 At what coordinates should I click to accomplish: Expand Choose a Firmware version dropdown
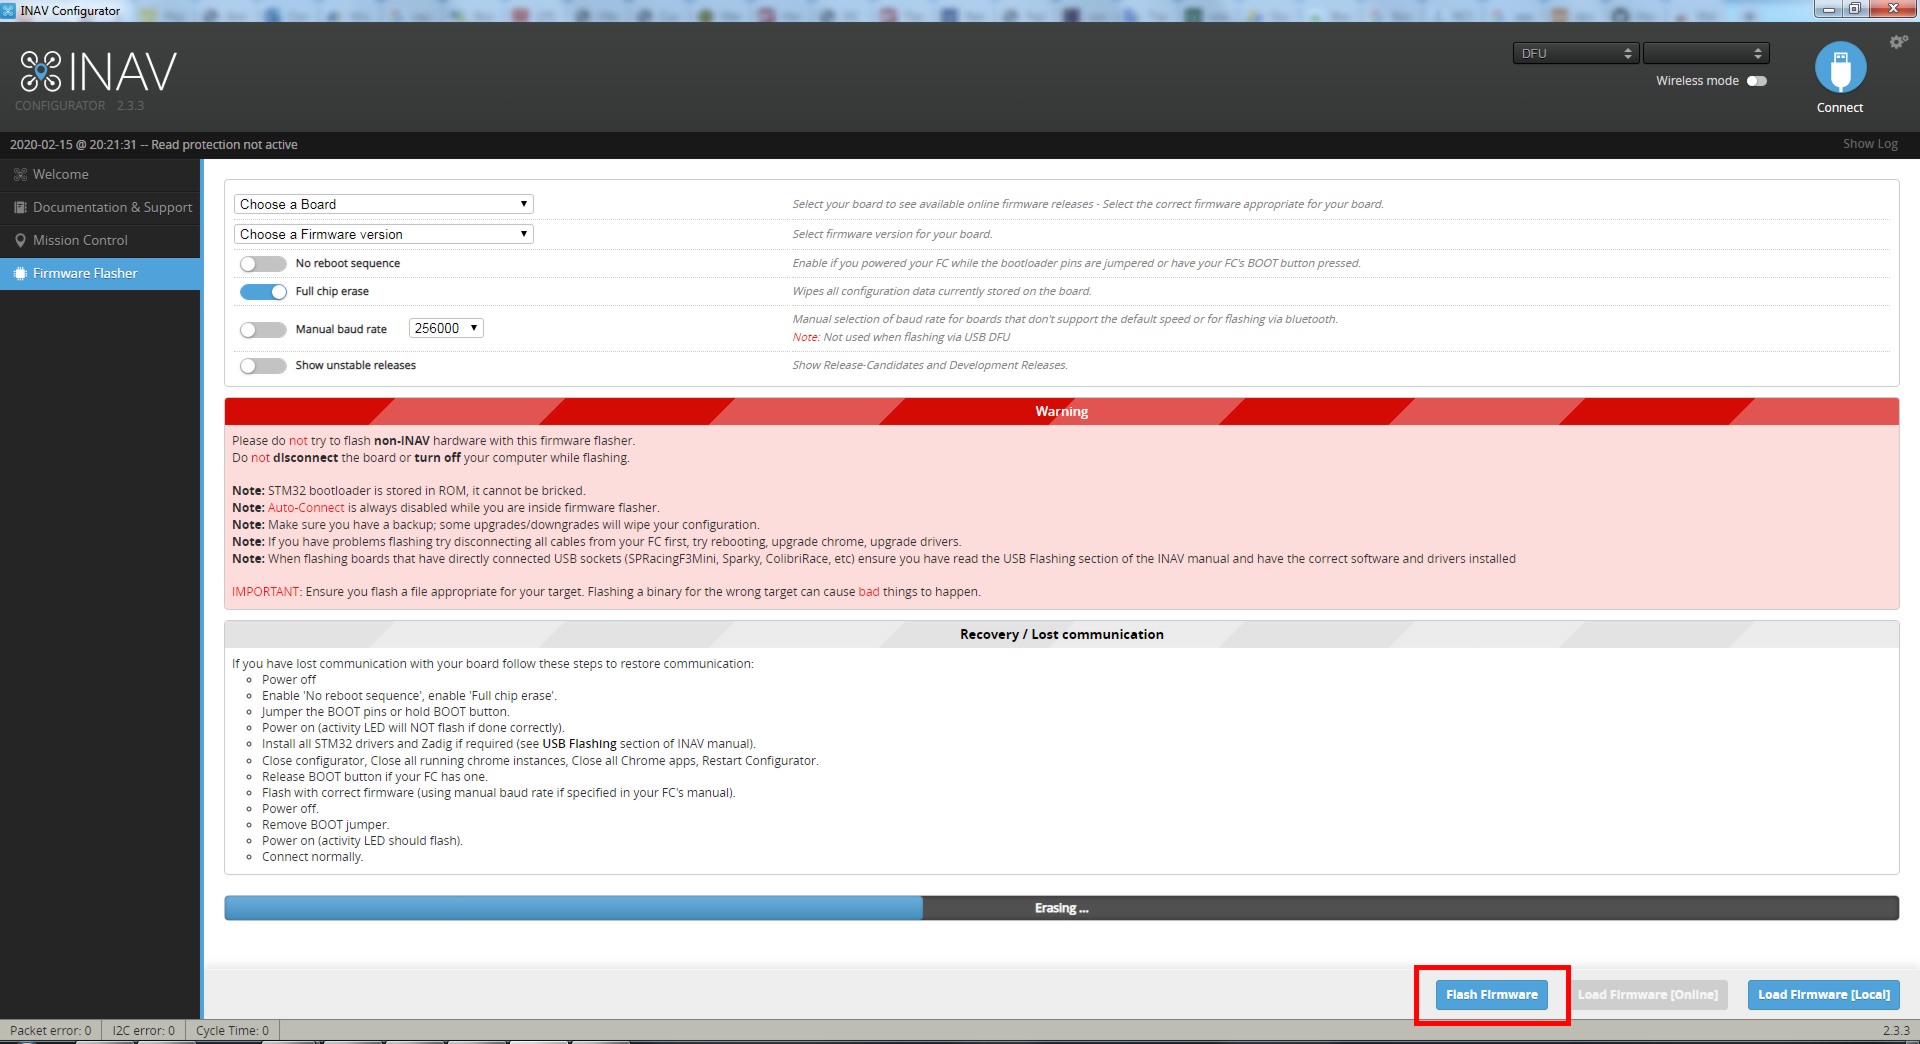coord(383,234)
